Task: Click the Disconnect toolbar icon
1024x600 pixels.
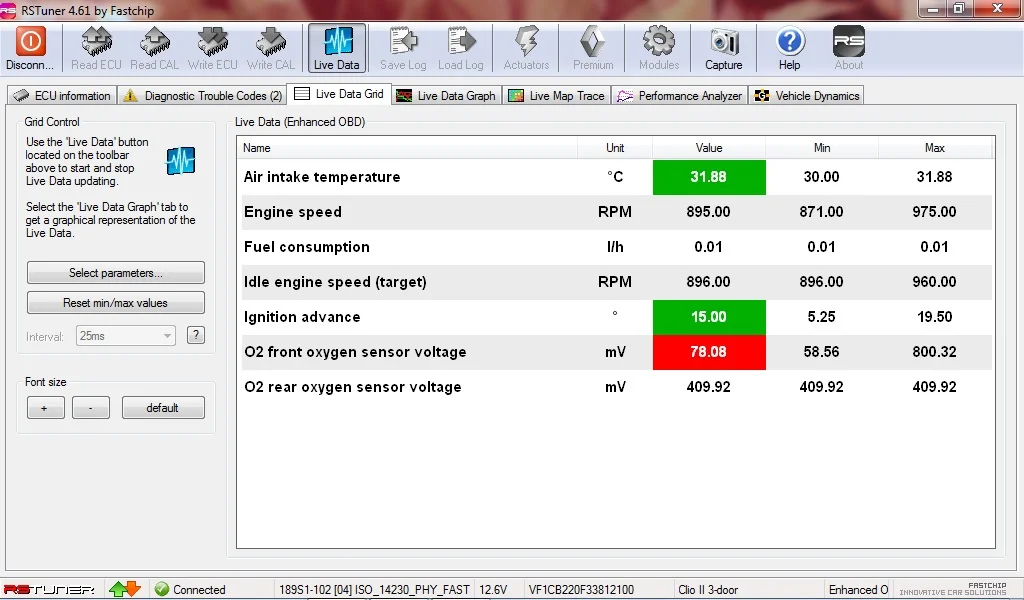Action: (x=30, y=41)
